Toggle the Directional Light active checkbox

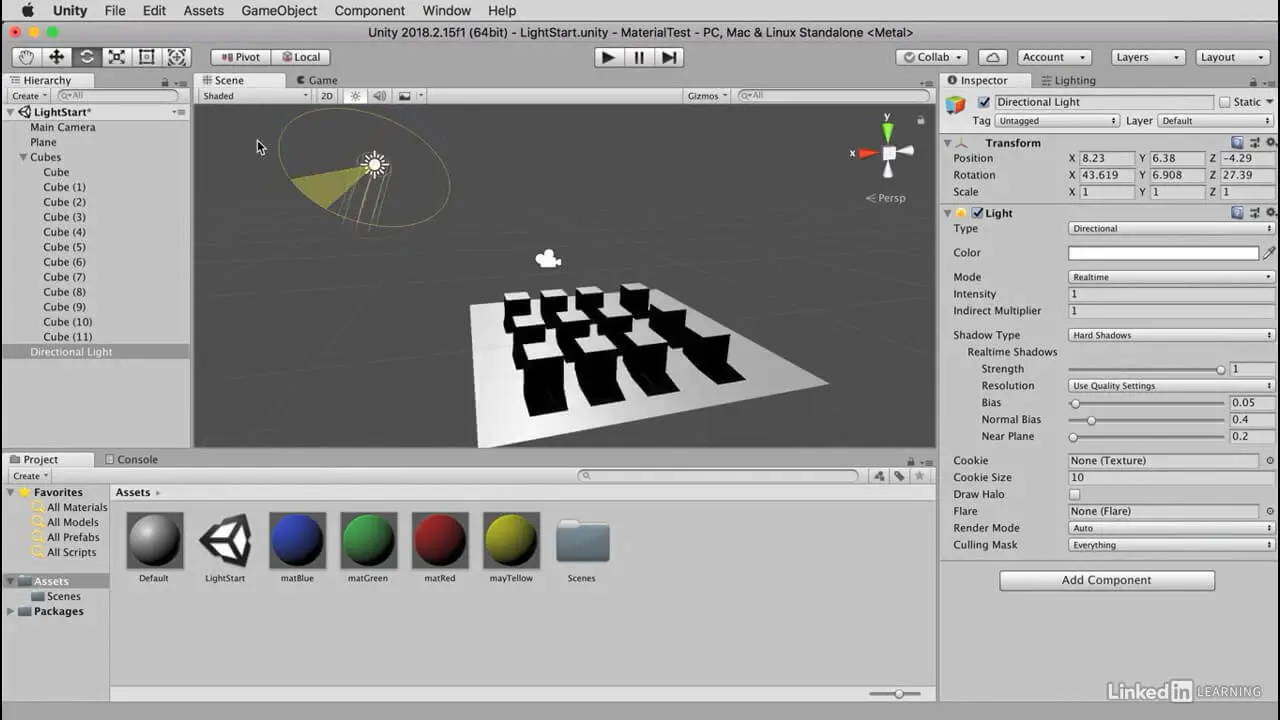984,102
